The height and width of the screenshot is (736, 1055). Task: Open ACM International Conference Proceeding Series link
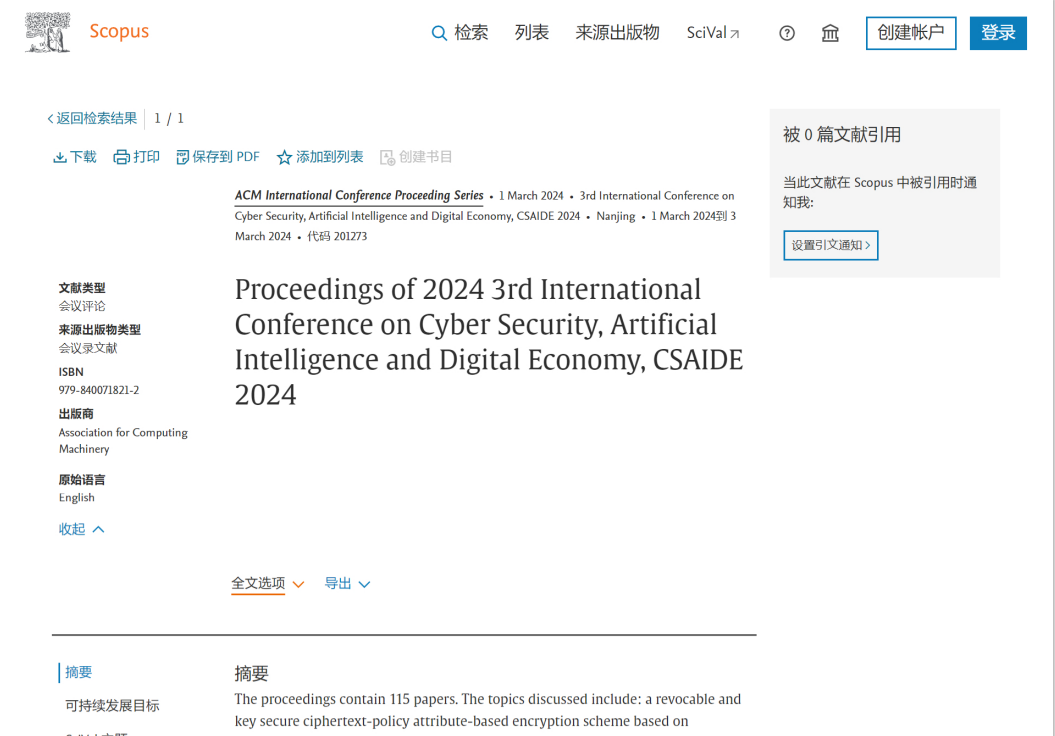pos(359,196)
